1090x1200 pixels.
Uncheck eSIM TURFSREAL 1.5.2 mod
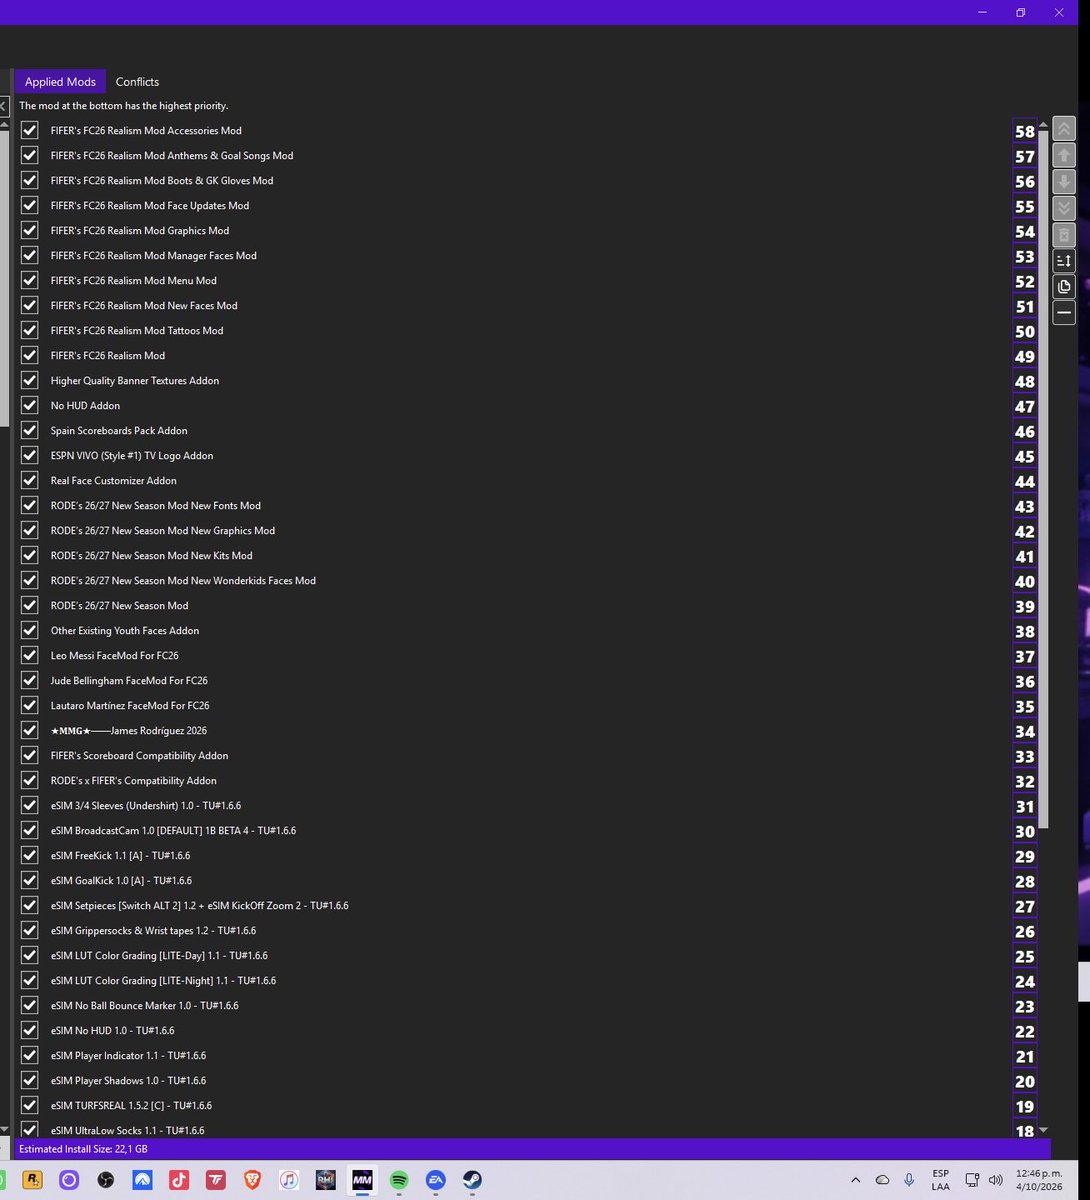pyautogui.click(x=29, y=1105)
